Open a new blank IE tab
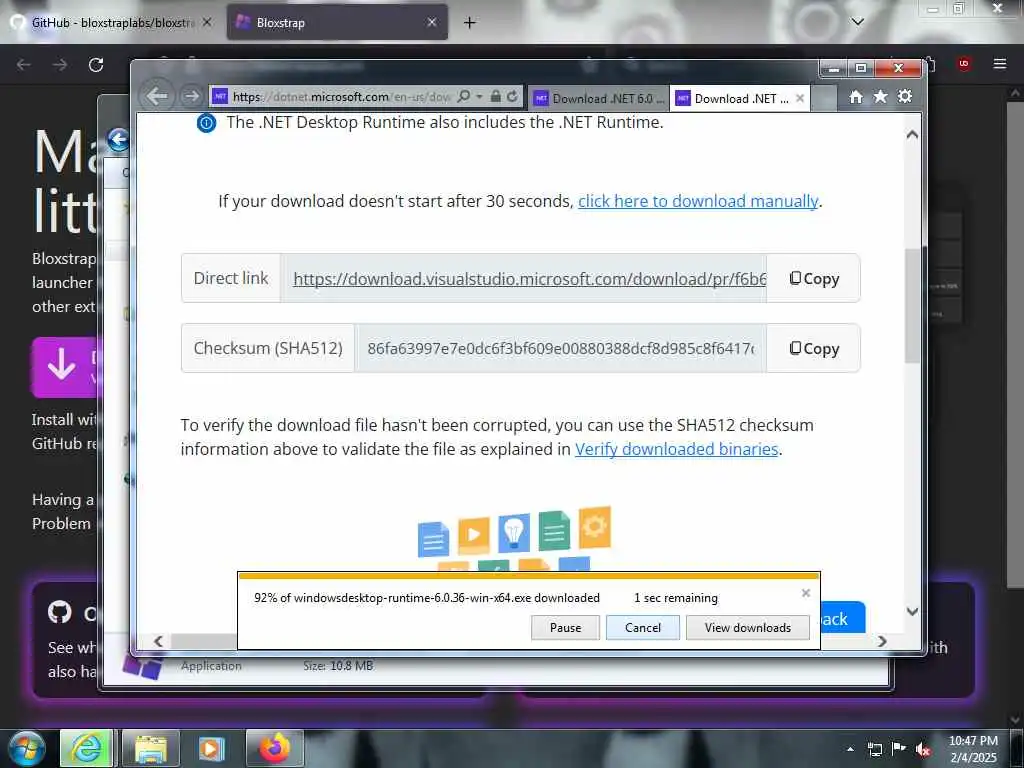Viewport: 1024px width, 768px height. click(x=824, y=99)
